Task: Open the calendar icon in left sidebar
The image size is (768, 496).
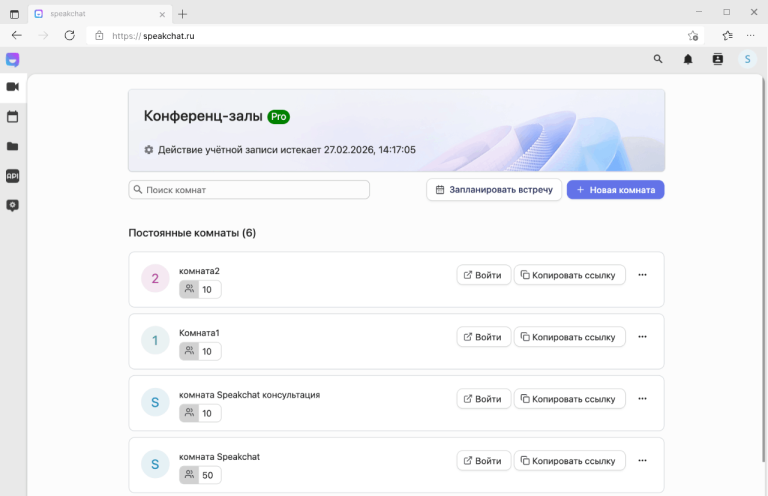Action: click(x=13, y=117)
